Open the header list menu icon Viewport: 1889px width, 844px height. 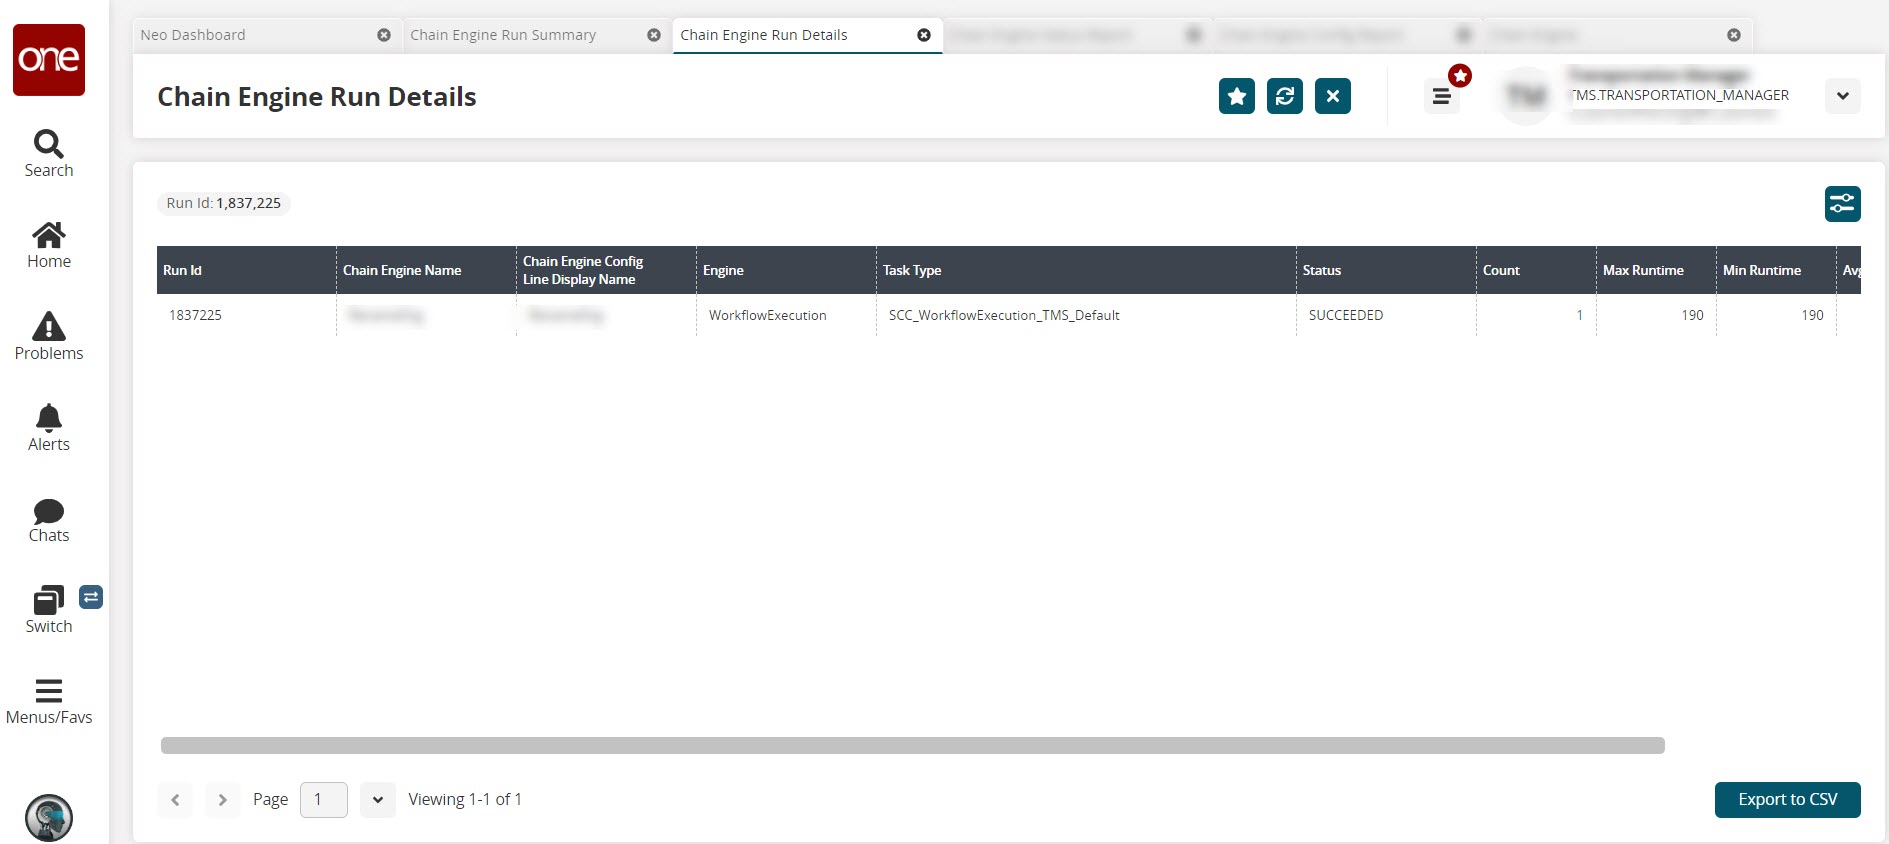(1441, 96)
